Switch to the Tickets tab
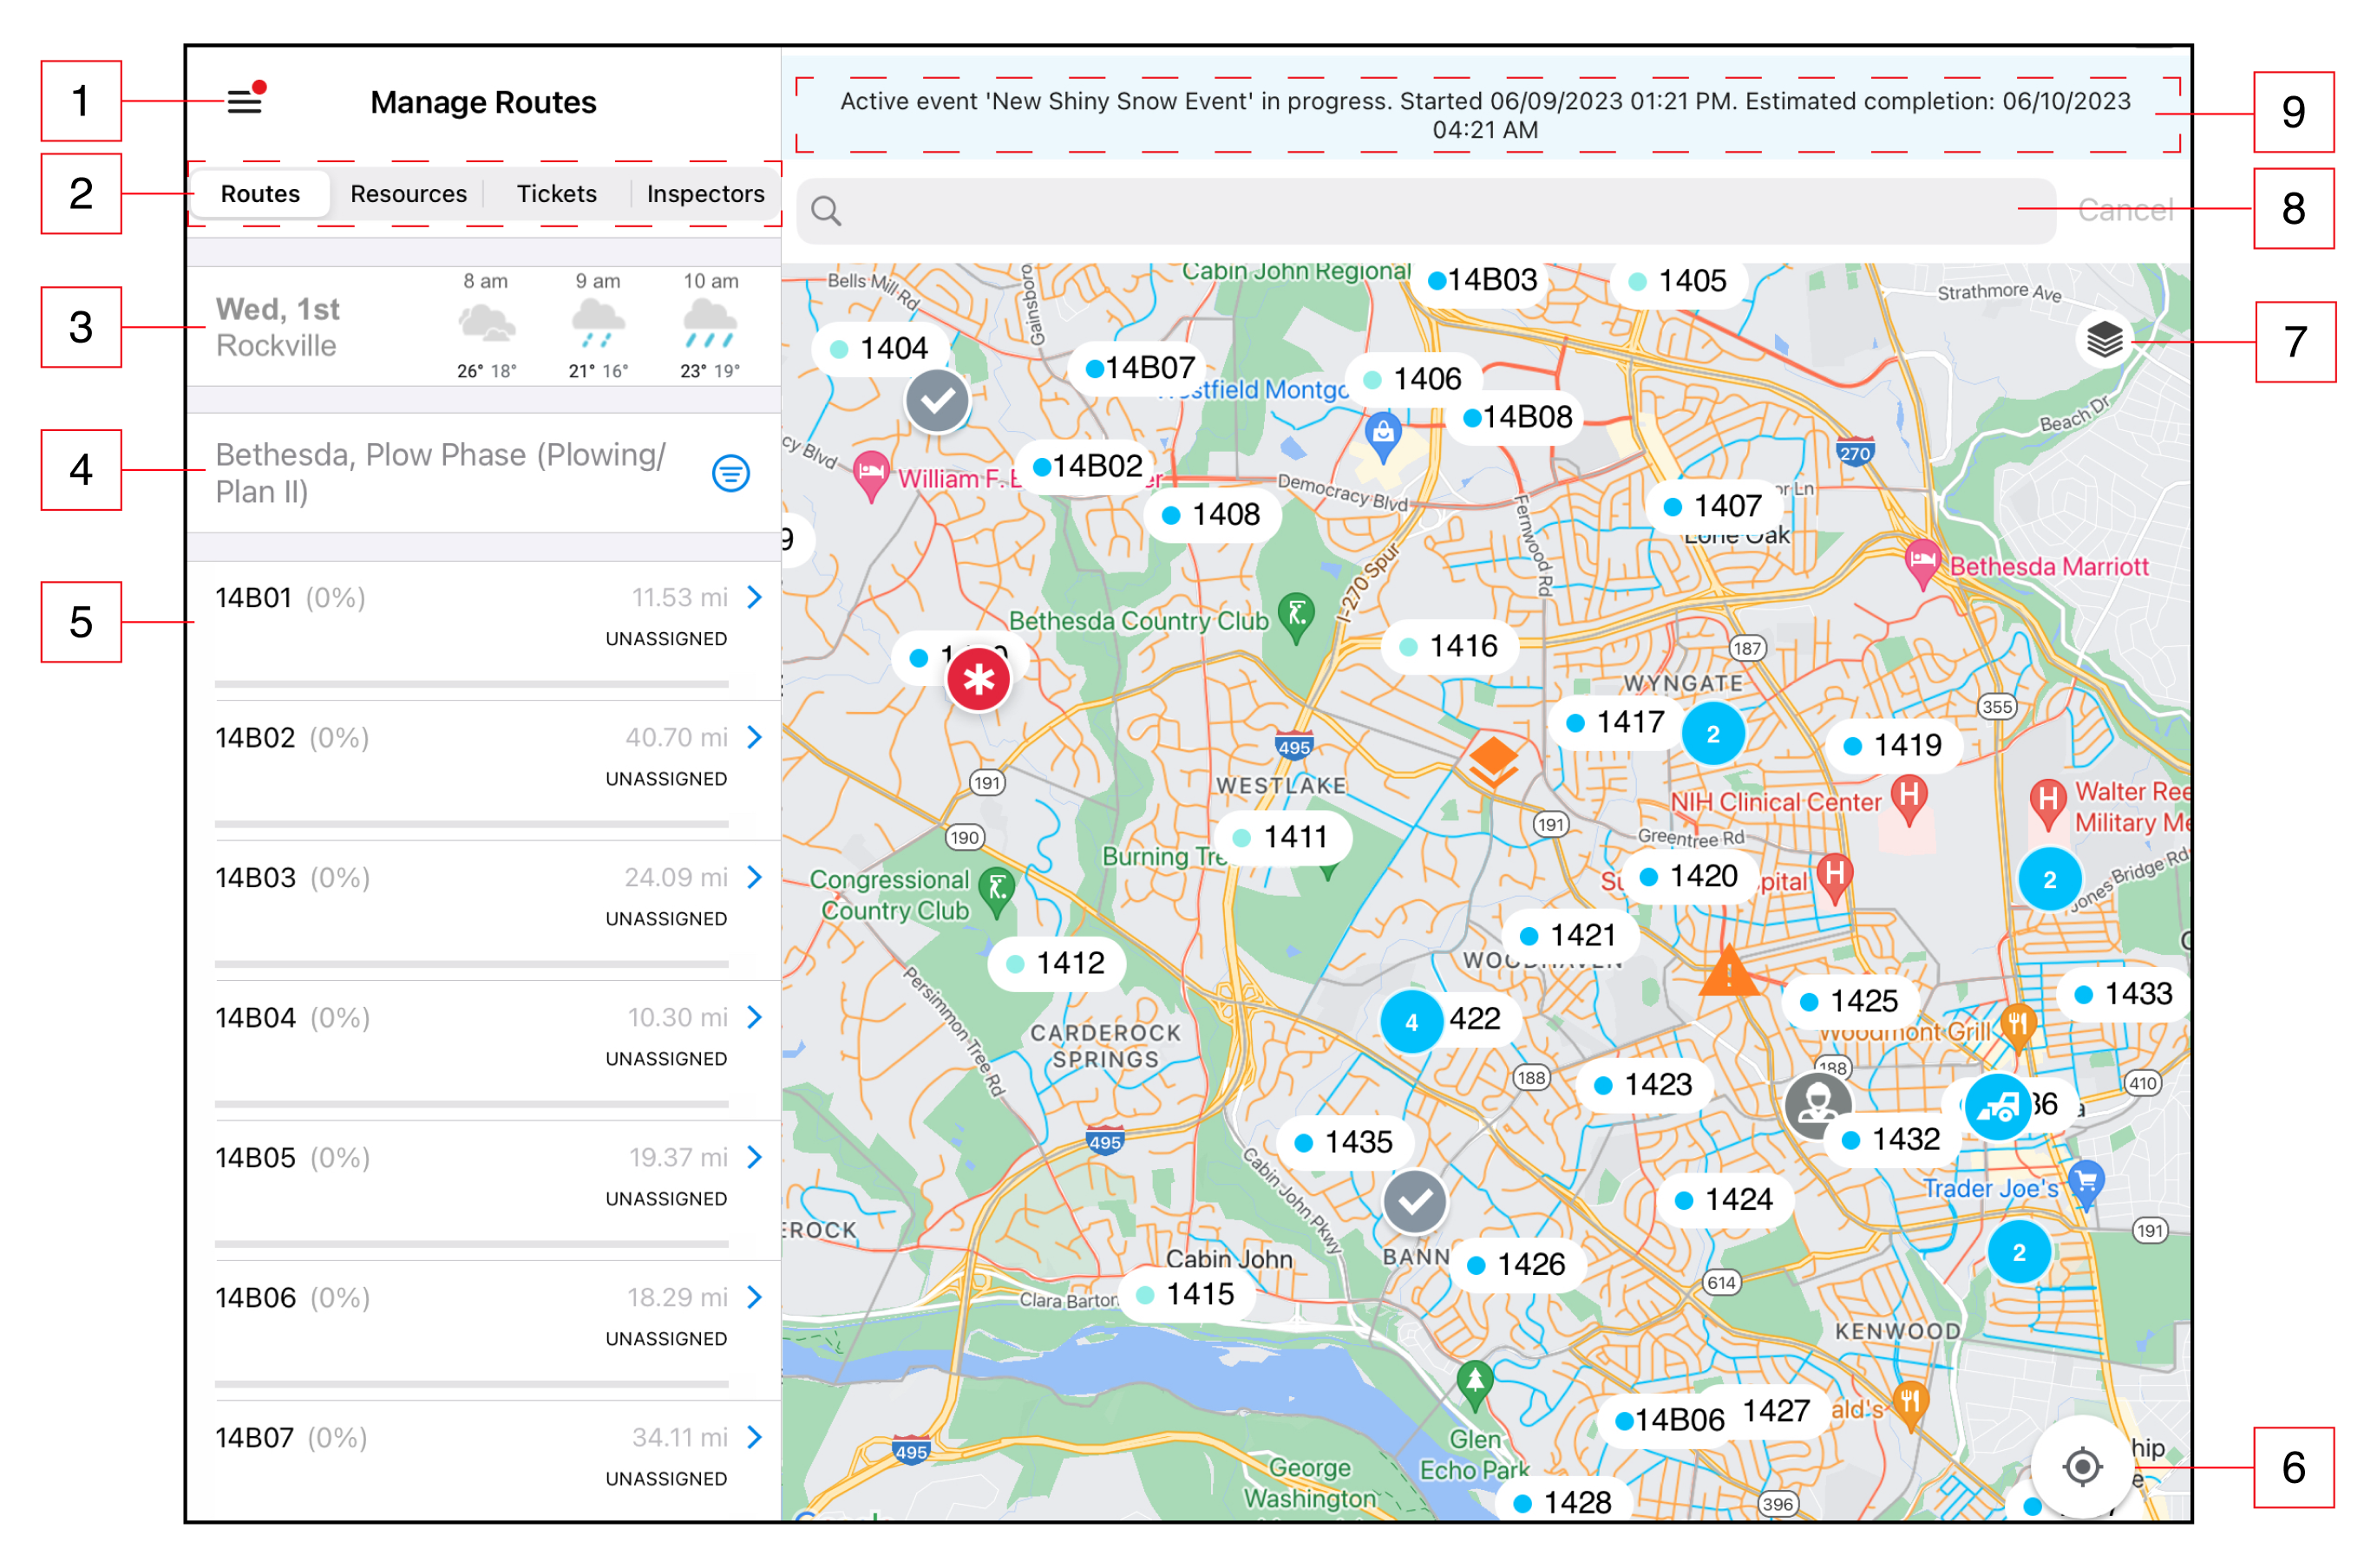 (556, 194)
